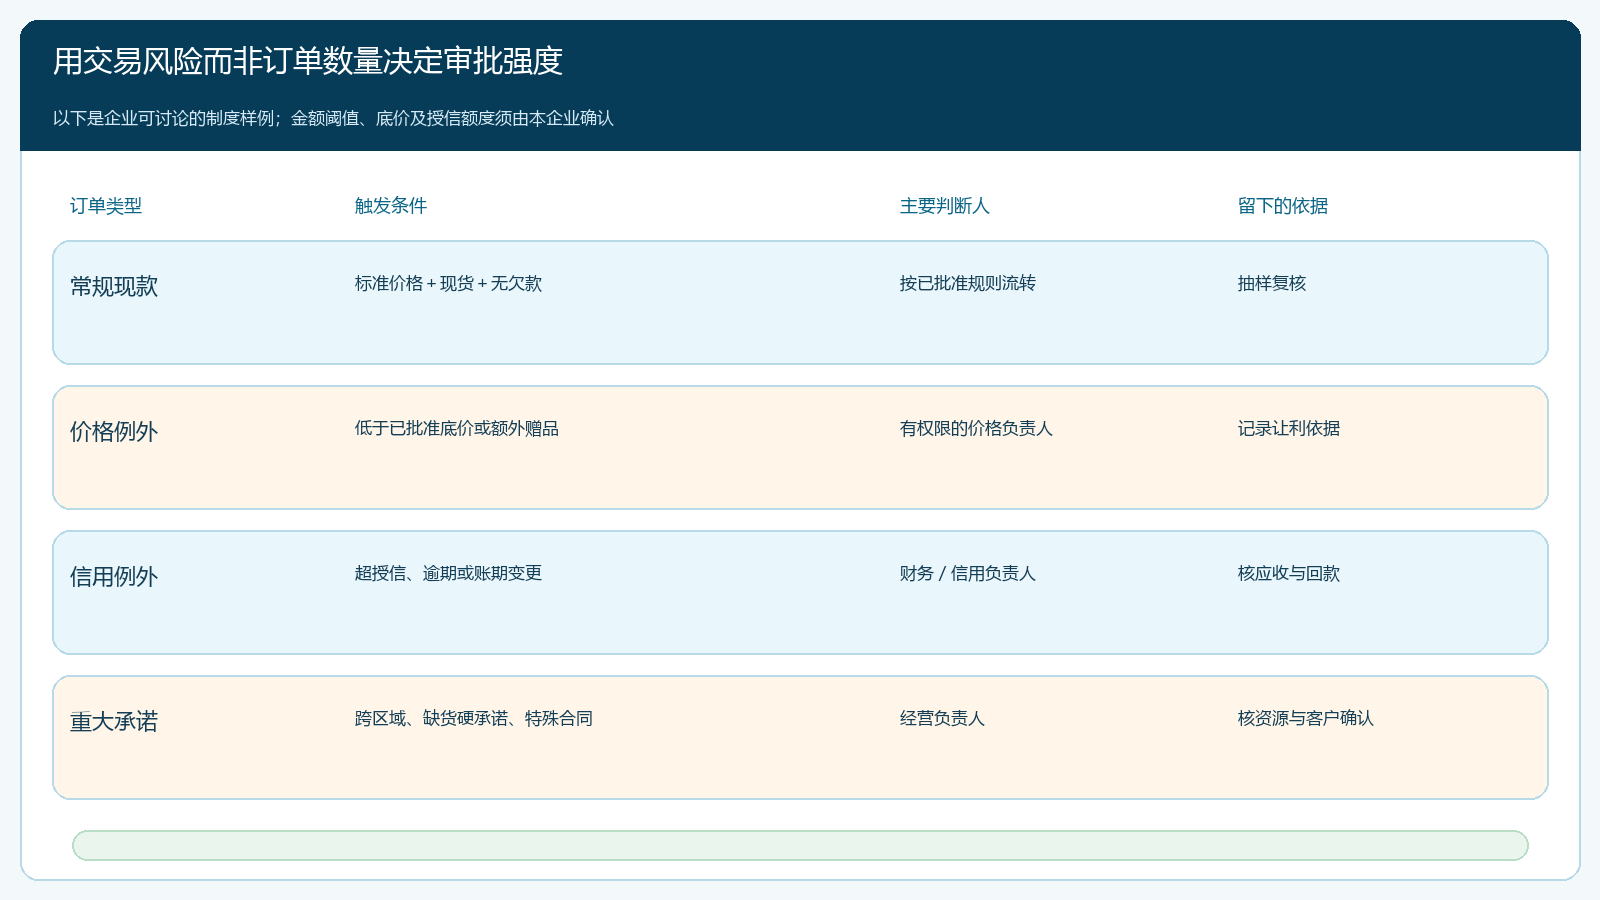
Task: Select the subtitle starting with 以下是企业可讨论的制度样例
Action: coord(333,118)
